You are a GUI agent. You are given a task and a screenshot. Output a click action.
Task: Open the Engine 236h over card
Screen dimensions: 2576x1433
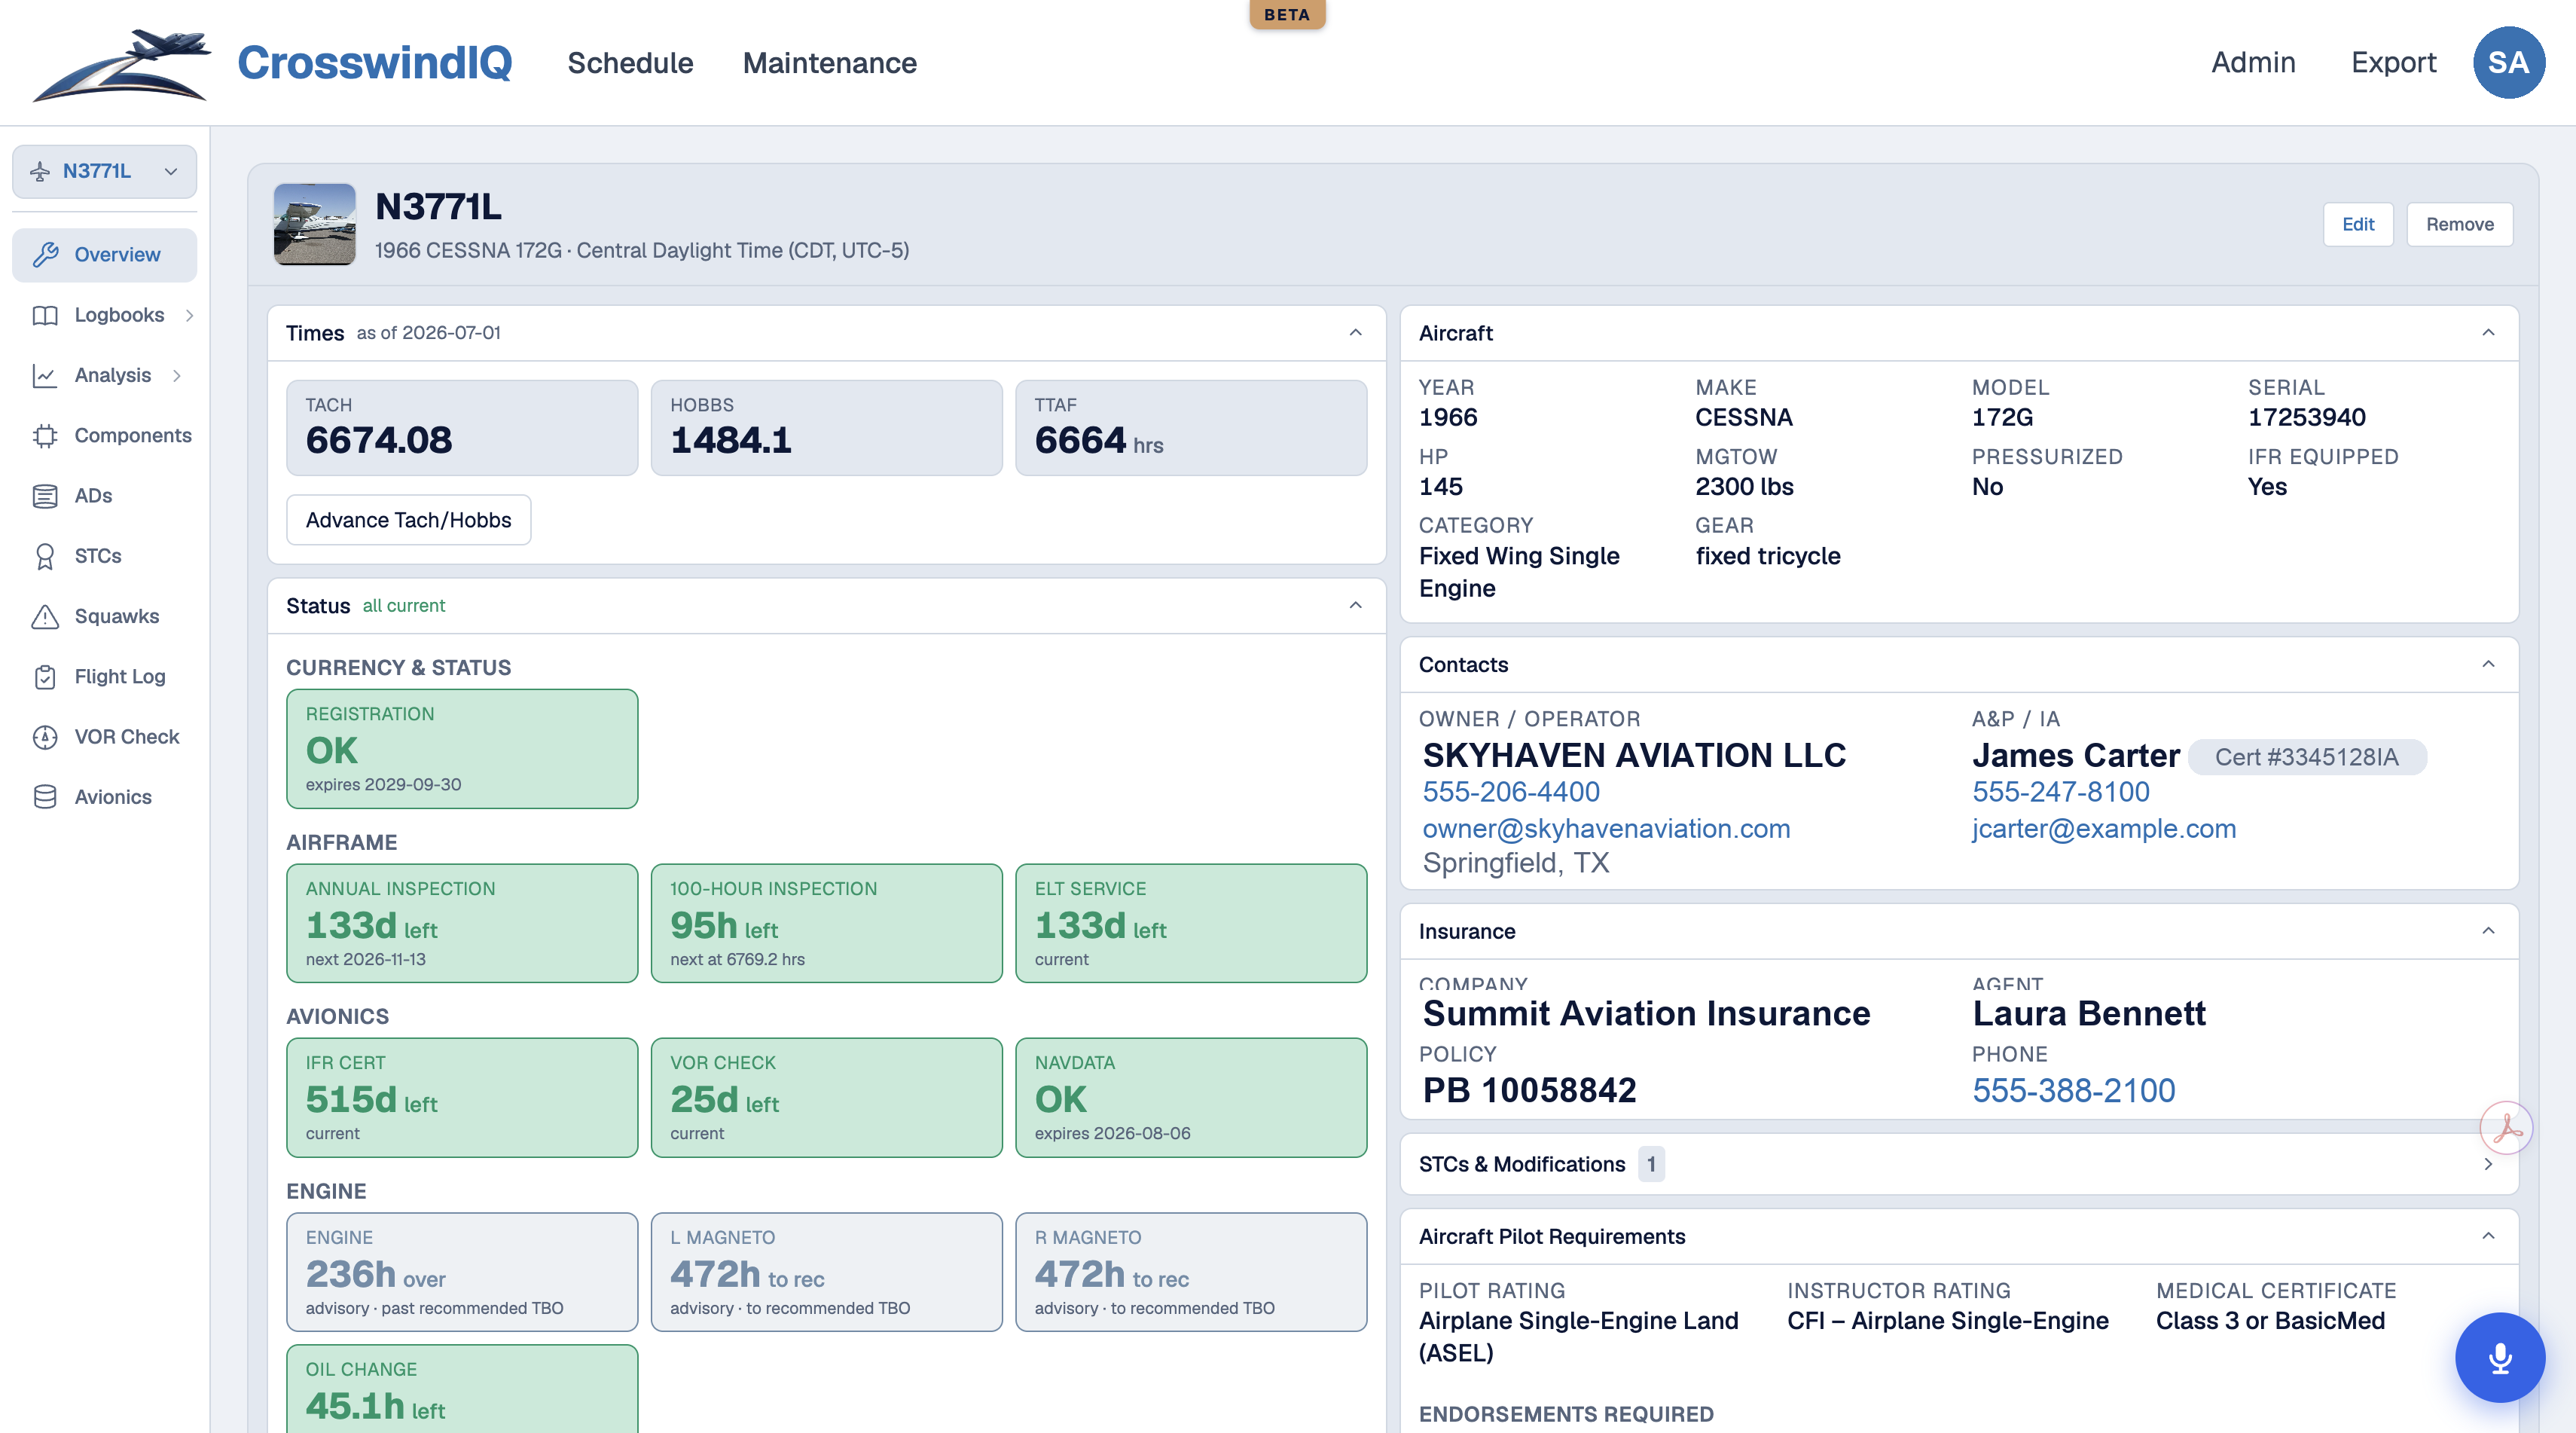pos(462,1272)
